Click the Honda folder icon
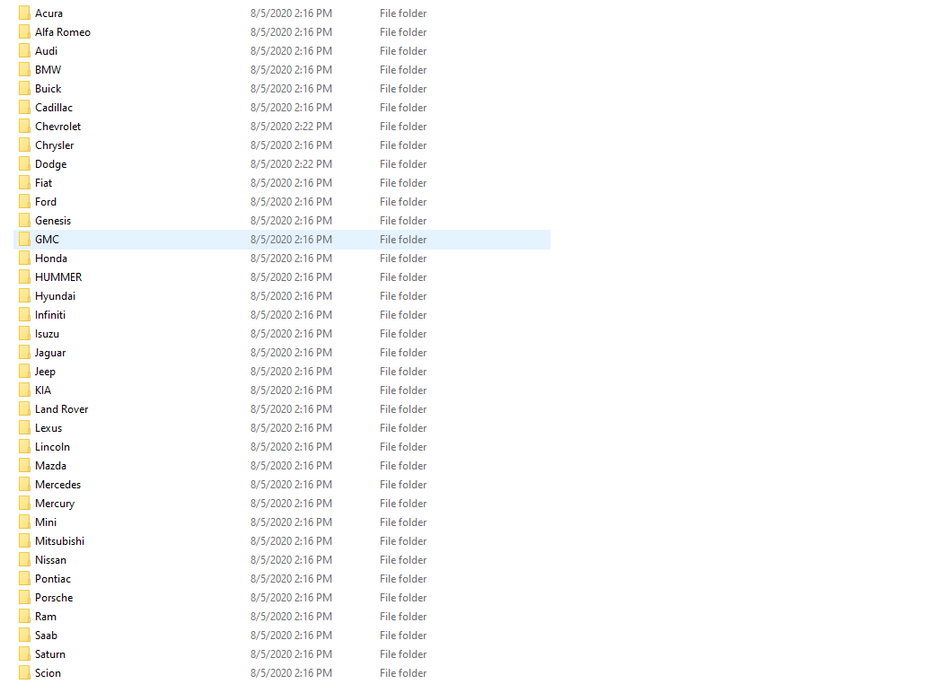 [x=24, y=258]
